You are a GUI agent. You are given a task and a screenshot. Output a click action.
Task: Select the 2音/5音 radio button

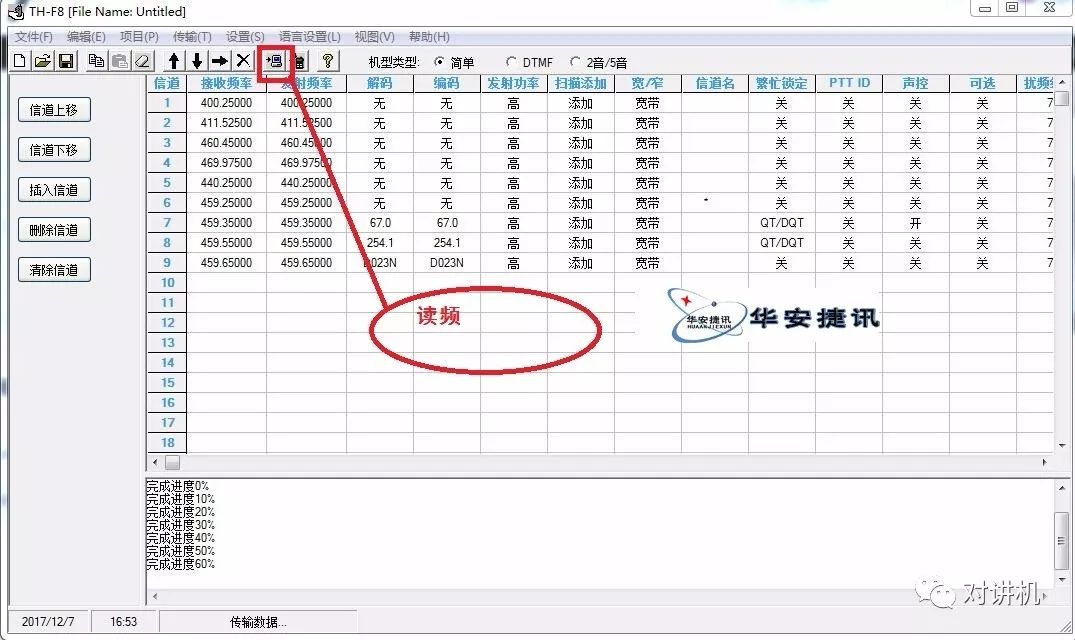[576, 61]
